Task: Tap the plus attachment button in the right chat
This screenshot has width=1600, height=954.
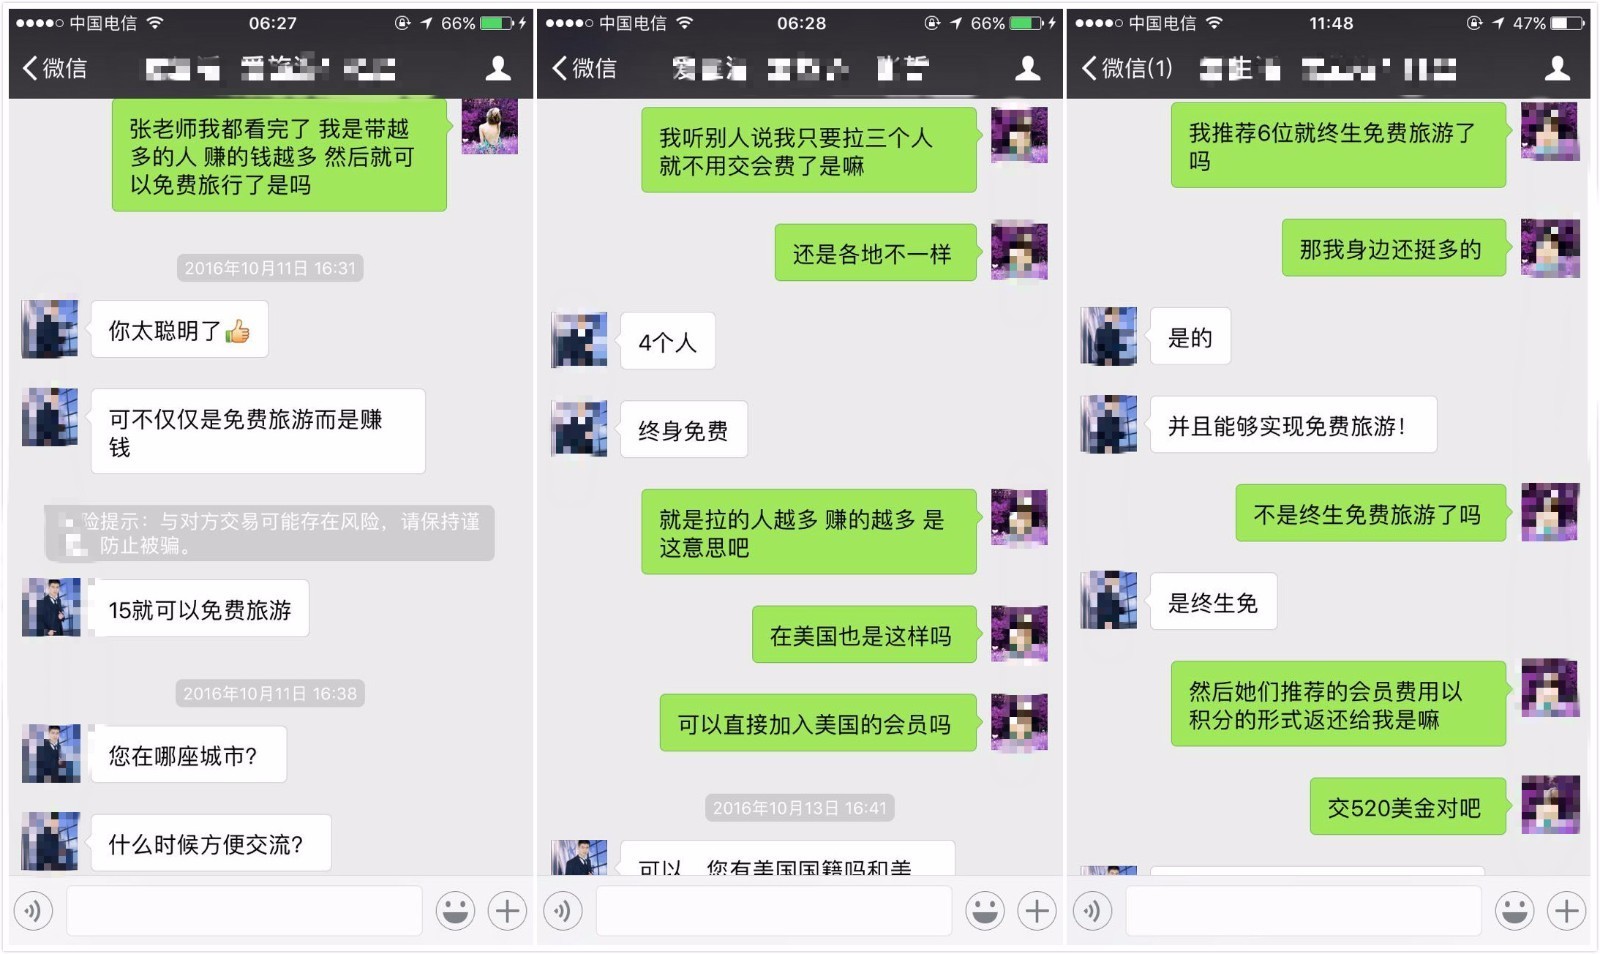Action: pyautogui.click(x=1566, y=911)
